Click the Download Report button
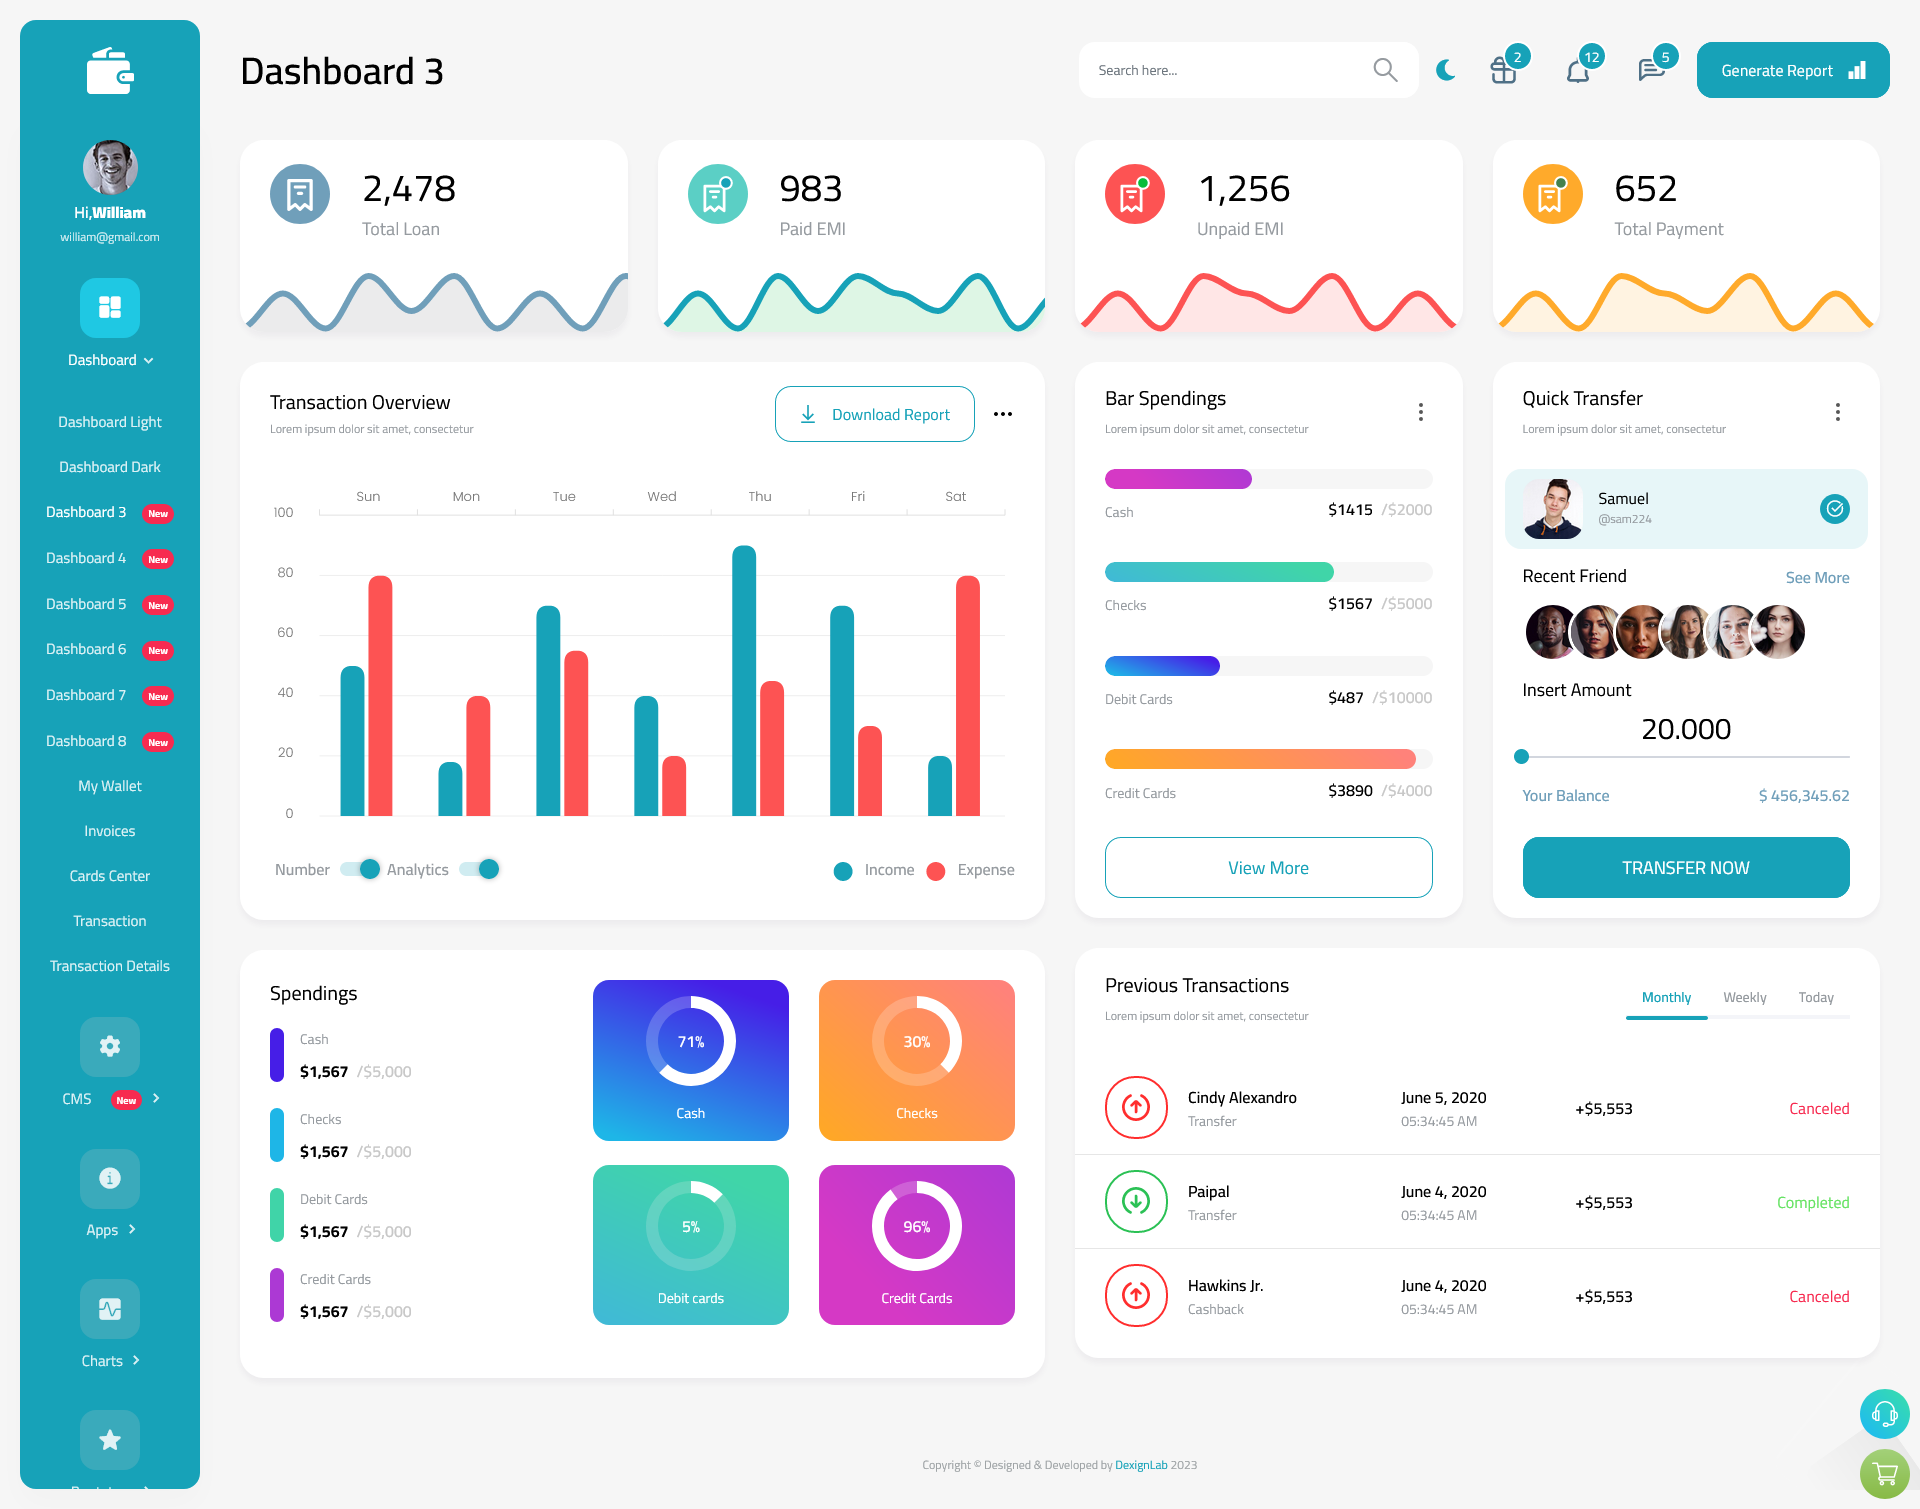Viewport: 1920px width, 1509px height. pos(874,413)
